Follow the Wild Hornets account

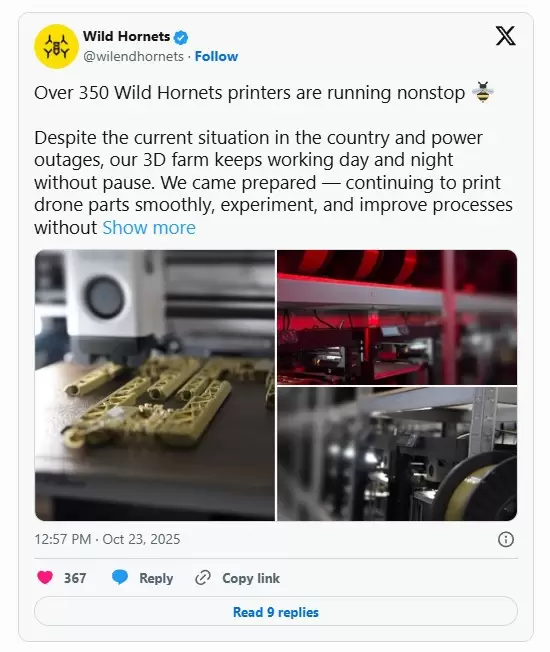point(216,56)
